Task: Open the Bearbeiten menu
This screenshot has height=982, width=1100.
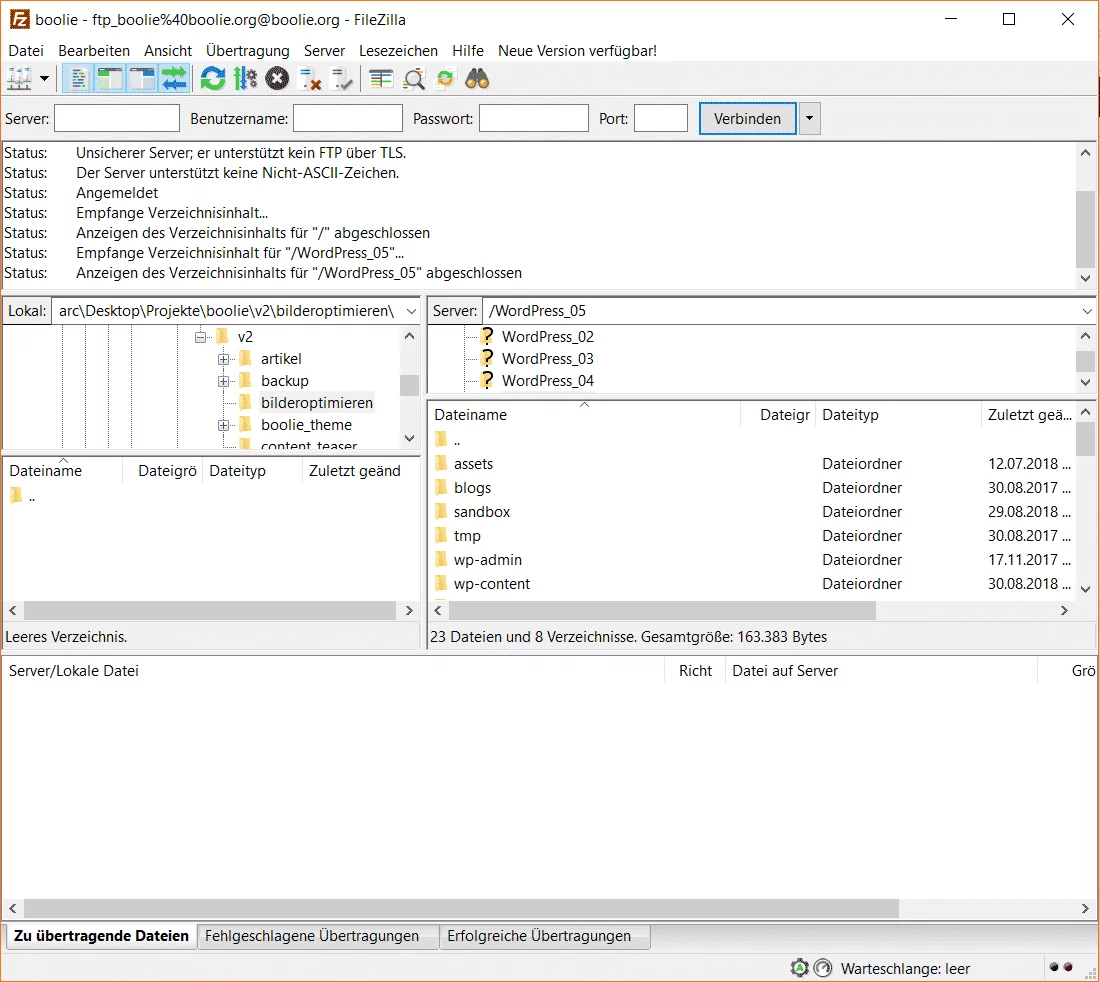Action: [x=94, y=51]
